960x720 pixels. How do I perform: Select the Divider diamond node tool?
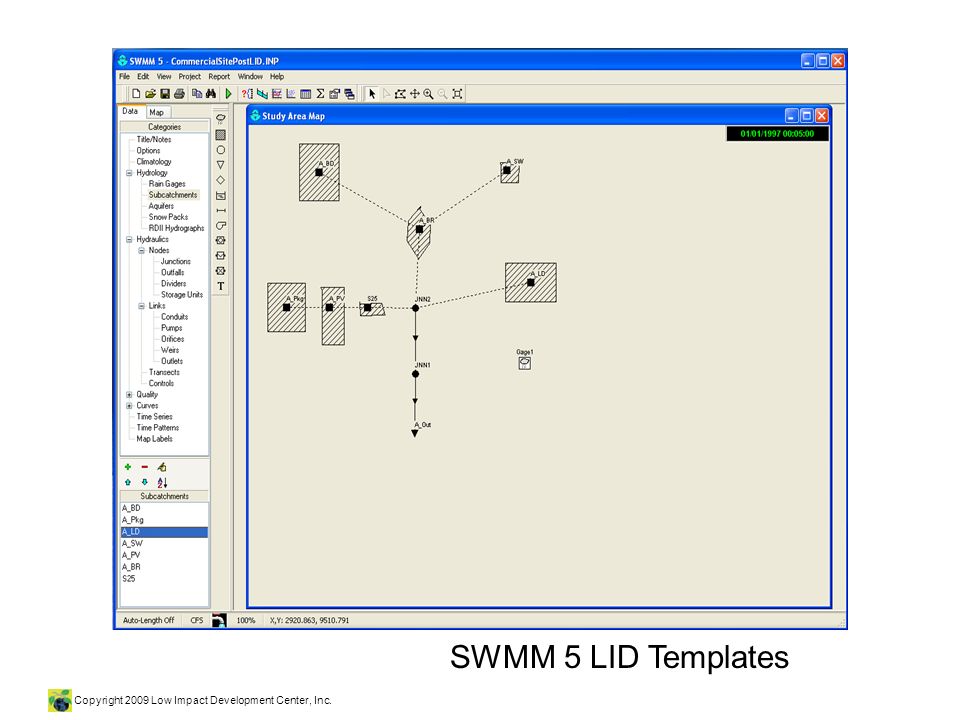coord(221,180)
